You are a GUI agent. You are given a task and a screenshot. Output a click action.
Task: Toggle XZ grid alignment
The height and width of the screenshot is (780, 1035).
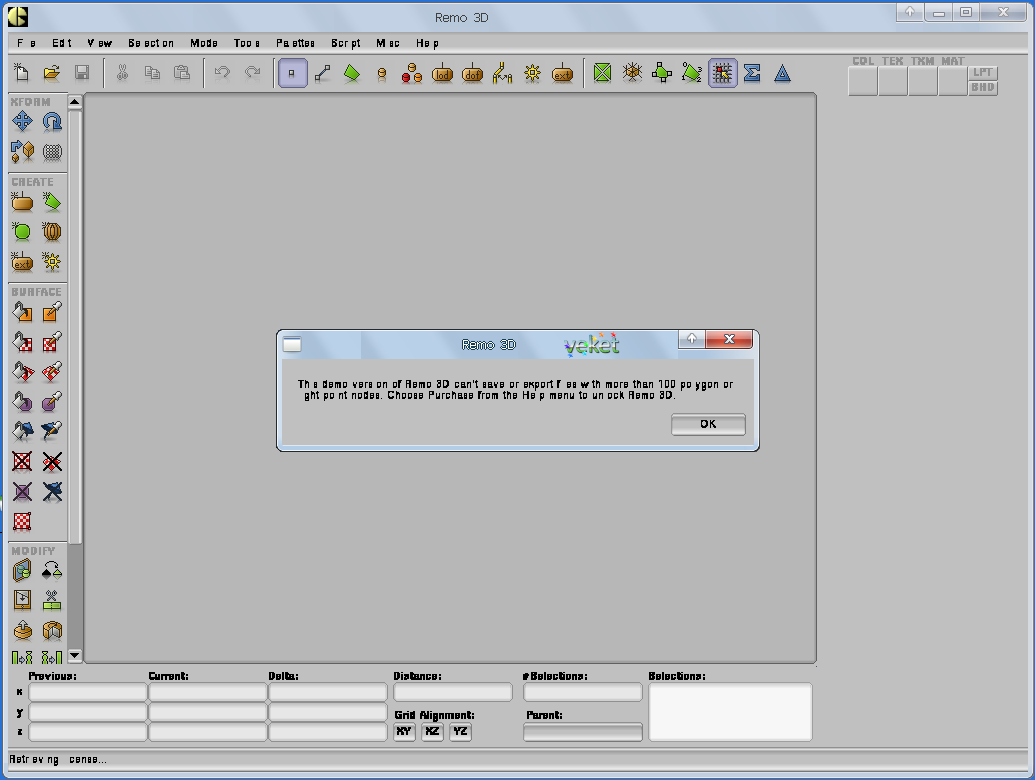pyautogui.click(x=432, y=731)
